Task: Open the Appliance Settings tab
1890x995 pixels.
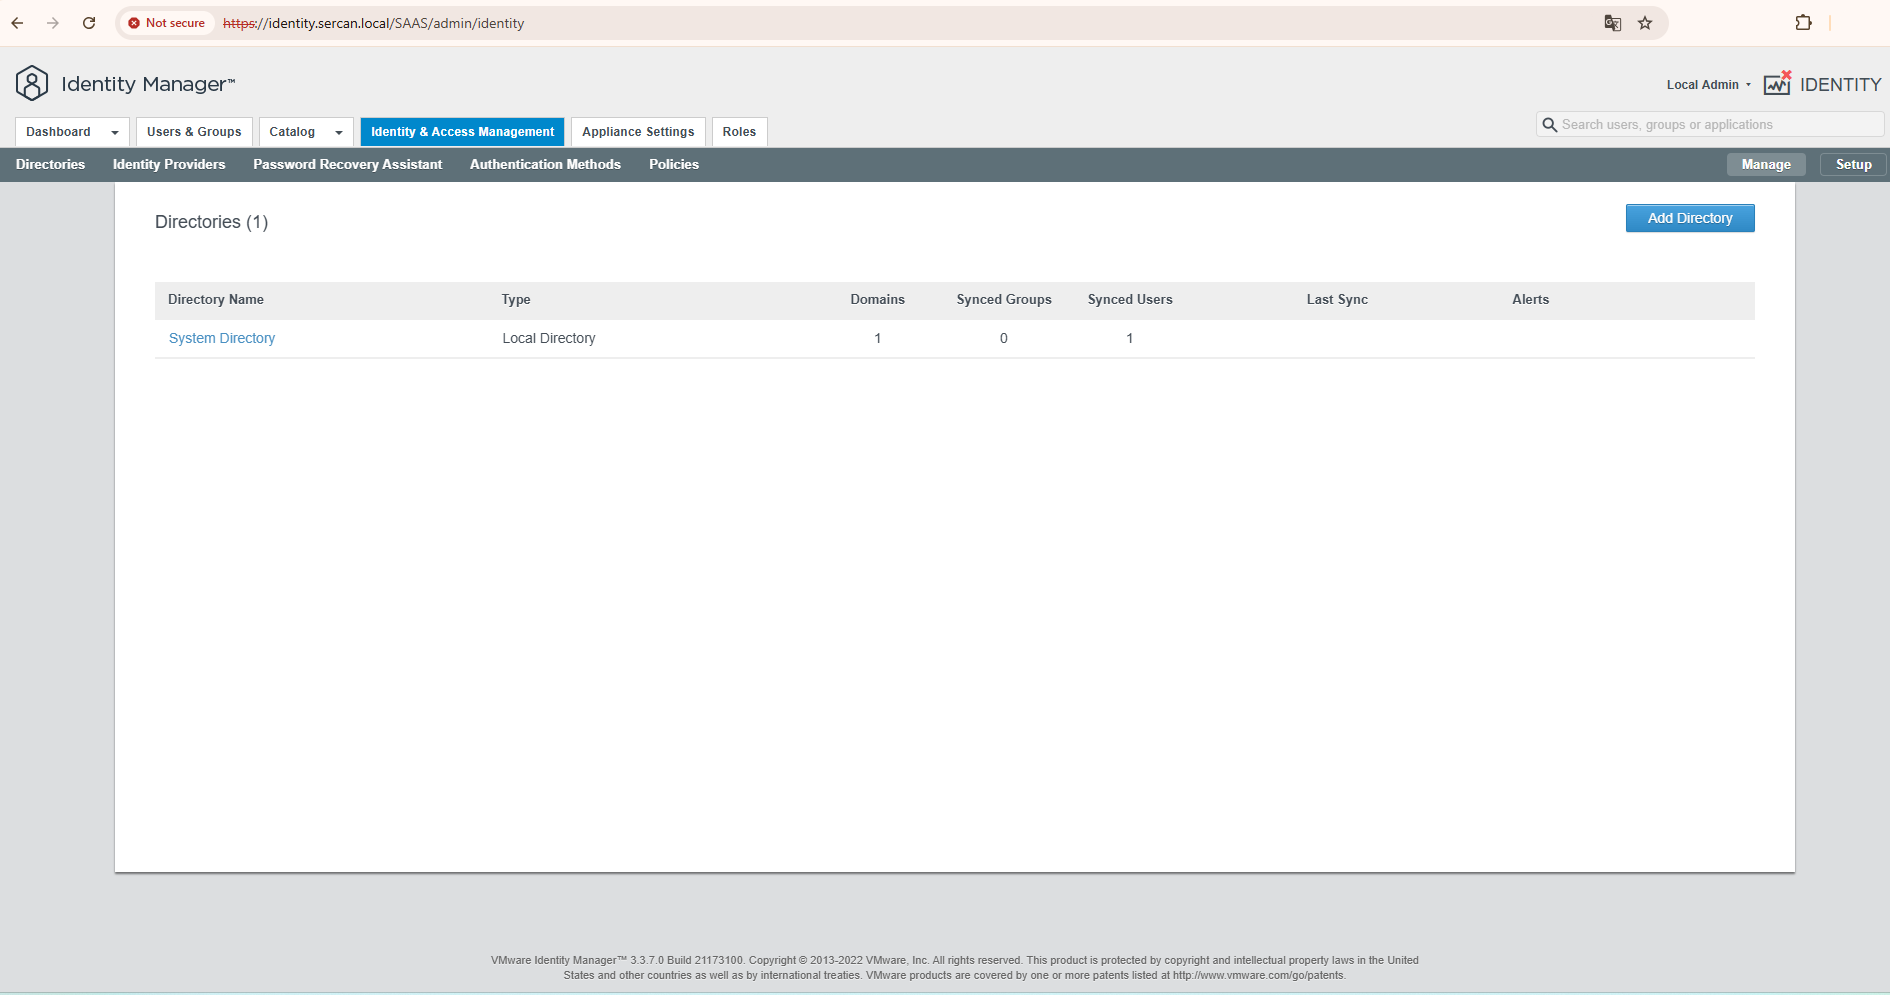Action: pos(638,132)
